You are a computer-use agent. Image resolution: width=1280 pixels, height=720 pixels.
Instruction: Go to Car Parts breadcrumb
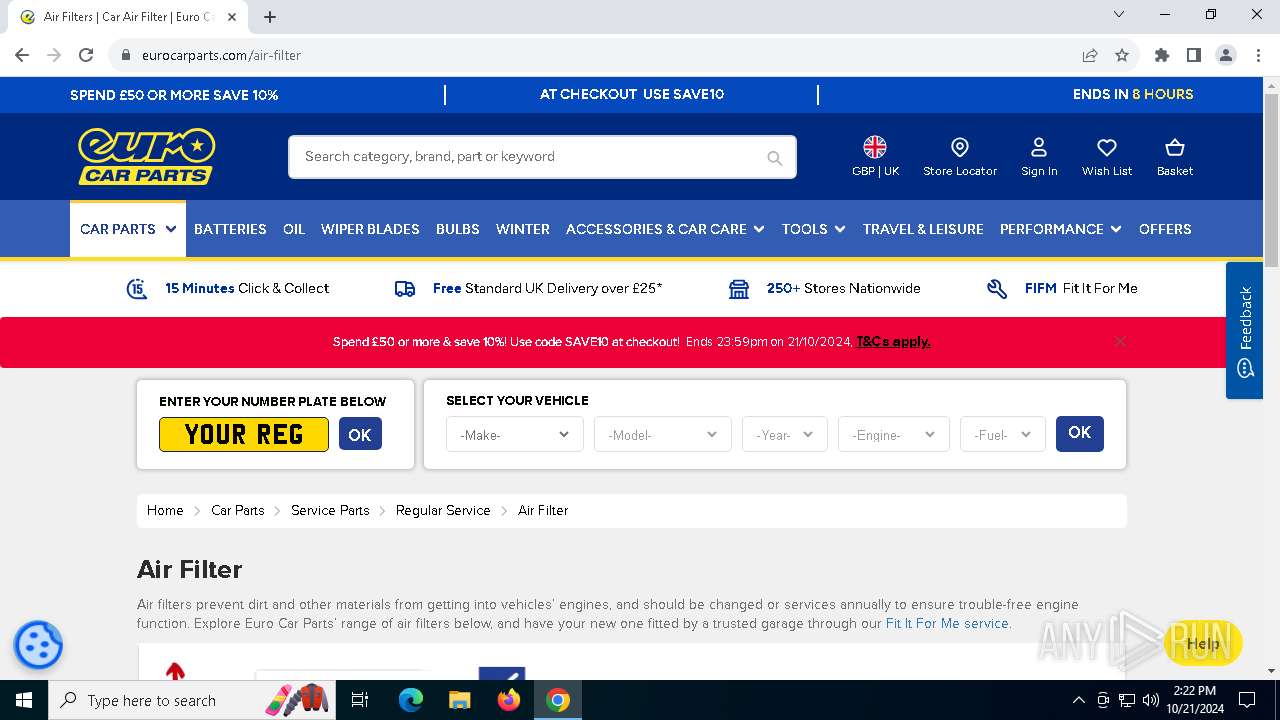click(x=238, y=510)
